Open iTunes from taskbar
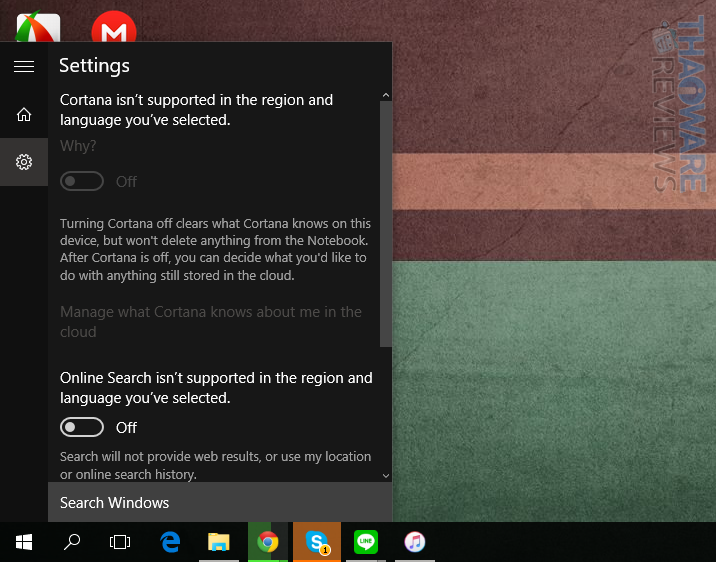This screenshot has width=716, height=562. (415, 542)
